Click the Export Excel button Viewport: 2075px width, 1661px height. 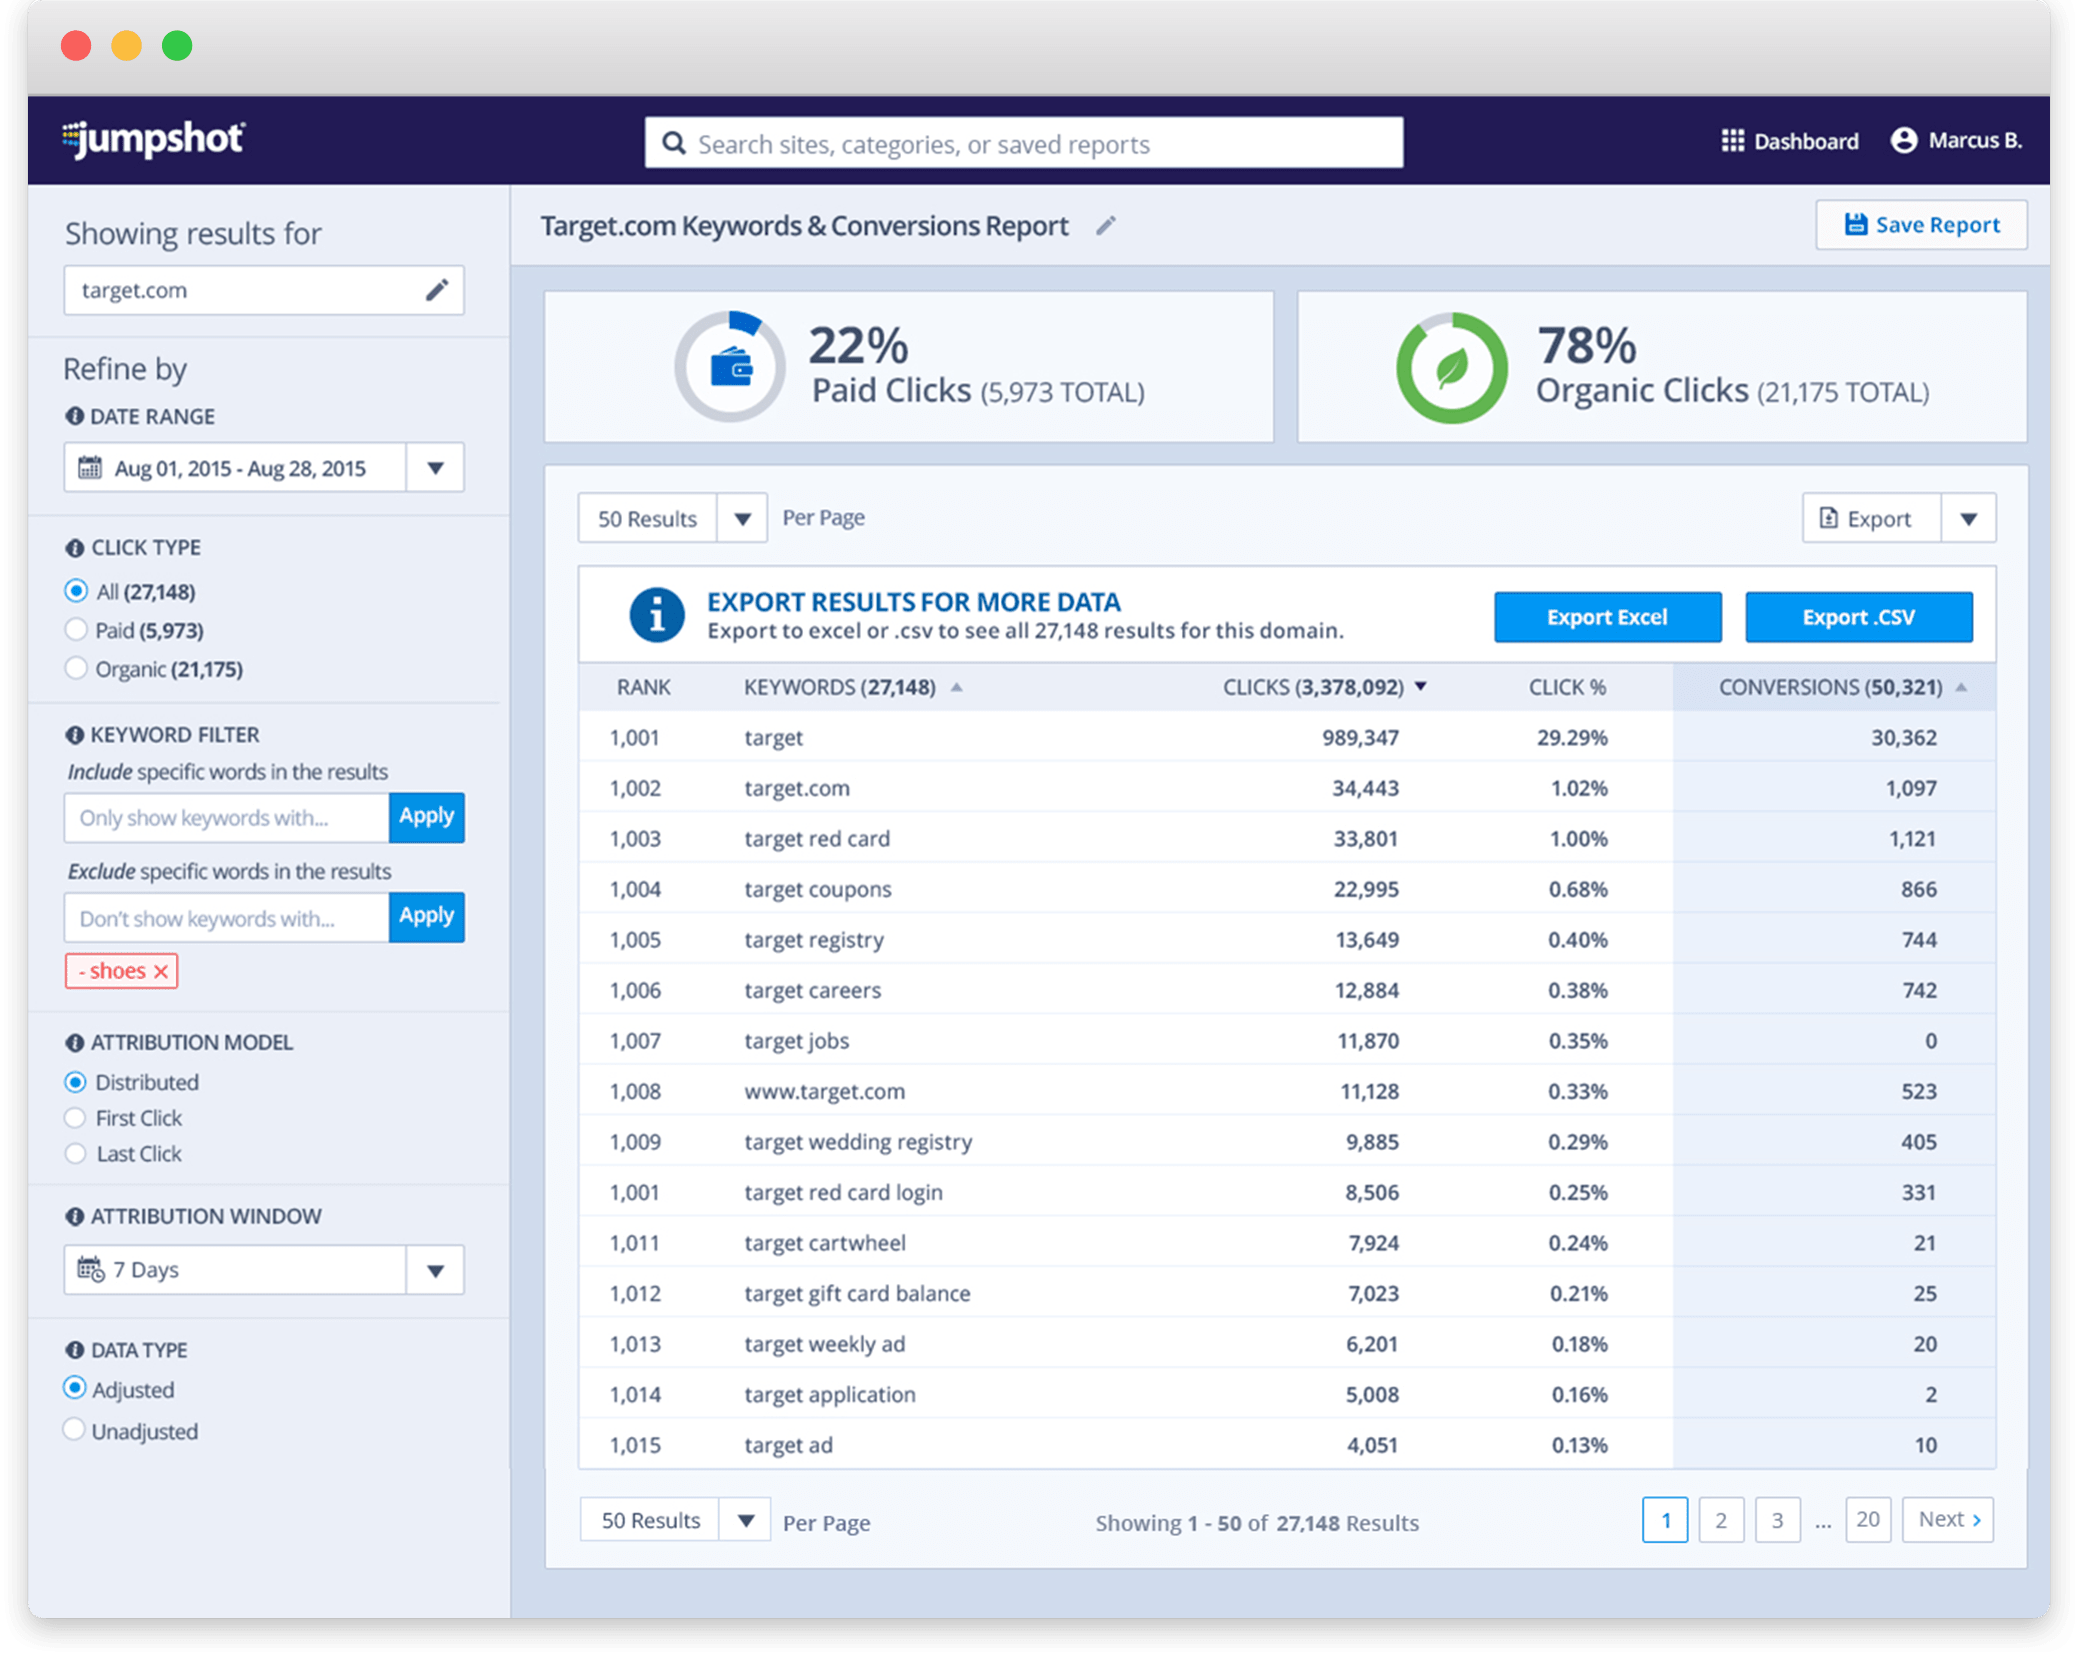[x=1607, y=617]
